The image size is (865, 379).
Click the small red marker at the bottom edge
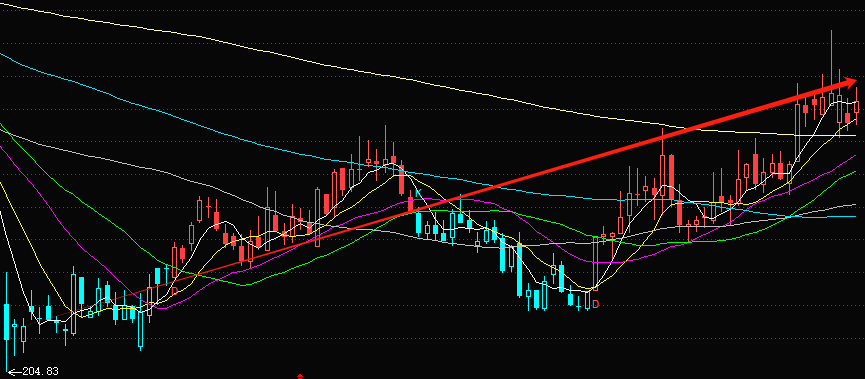[300, 376]
